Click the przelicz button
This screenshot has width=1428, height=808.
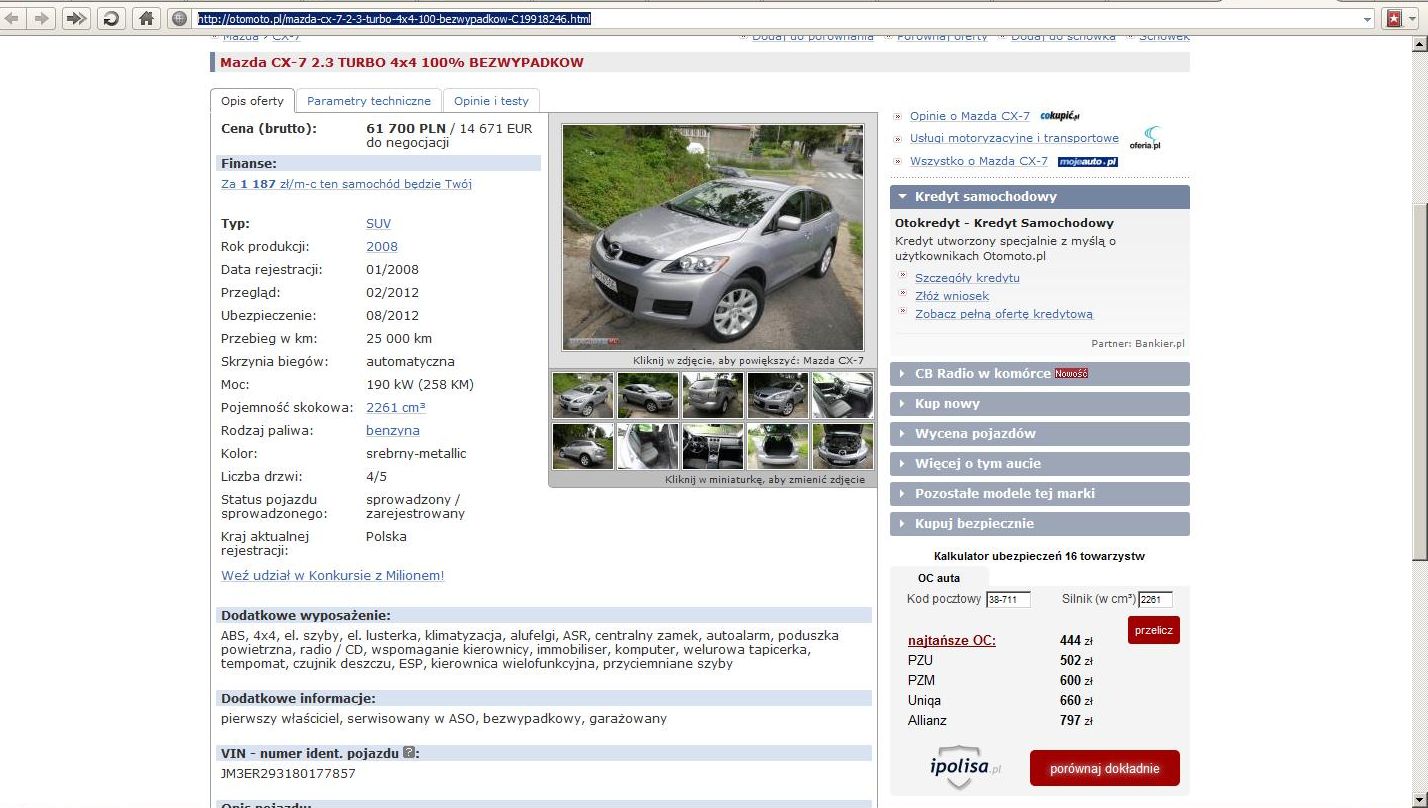point(1154,630)
